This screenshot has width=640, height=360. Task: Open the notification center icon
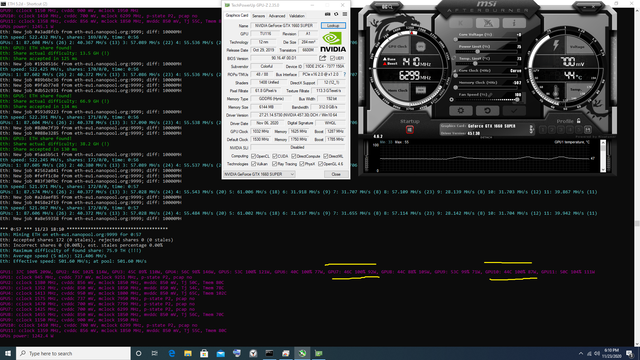(x=630, y=353)
